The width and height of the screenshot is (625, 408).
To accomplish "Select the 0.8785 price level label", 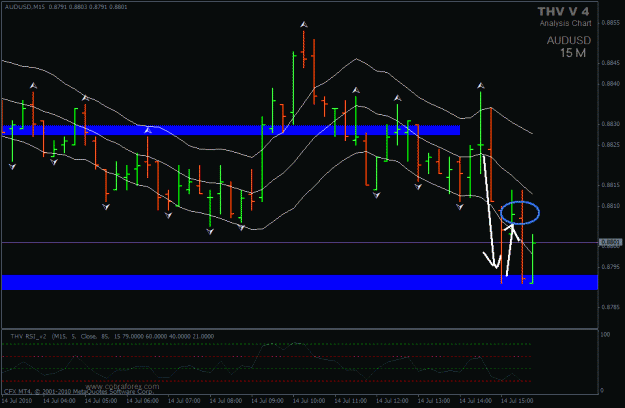I will (x=610, y=307).
